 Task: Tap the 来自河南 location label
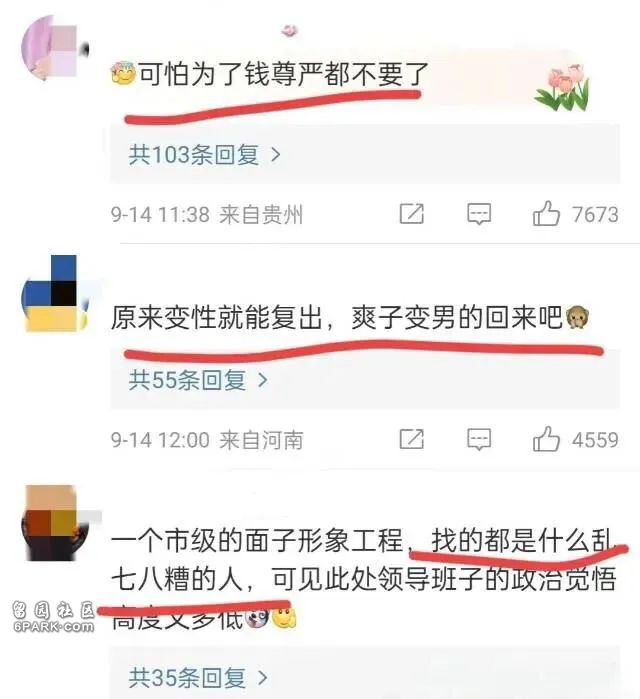261,440
